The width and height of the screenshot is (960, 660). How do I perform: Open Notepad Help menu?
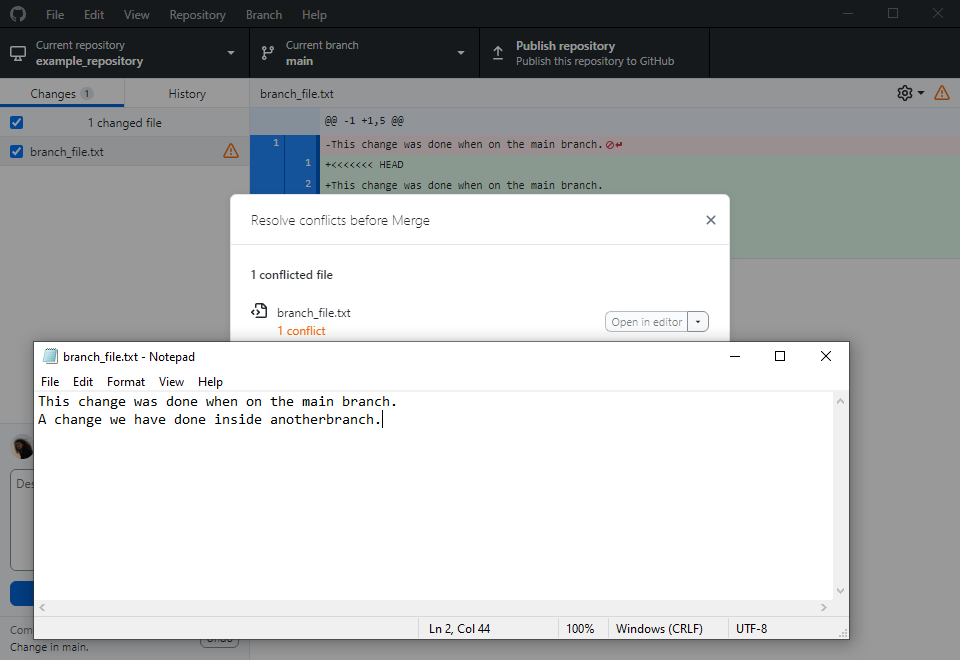(x=210, y=382)
